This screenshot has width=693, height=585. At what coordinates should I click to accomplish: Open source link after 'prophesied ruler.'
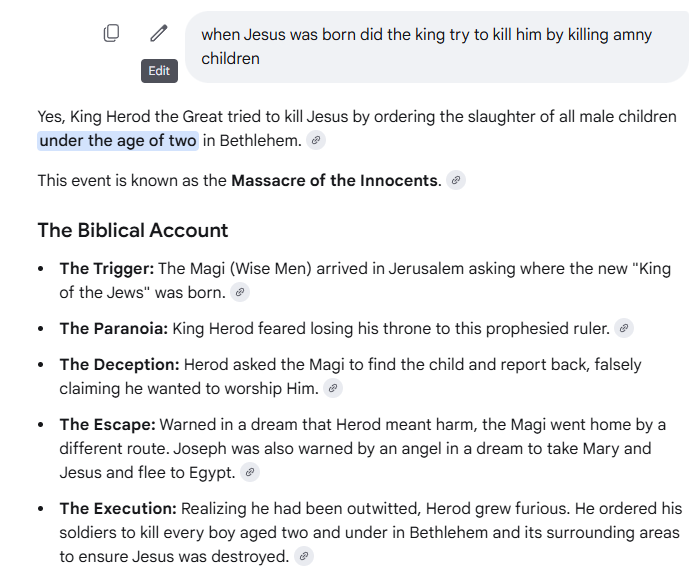click(624, 328)
